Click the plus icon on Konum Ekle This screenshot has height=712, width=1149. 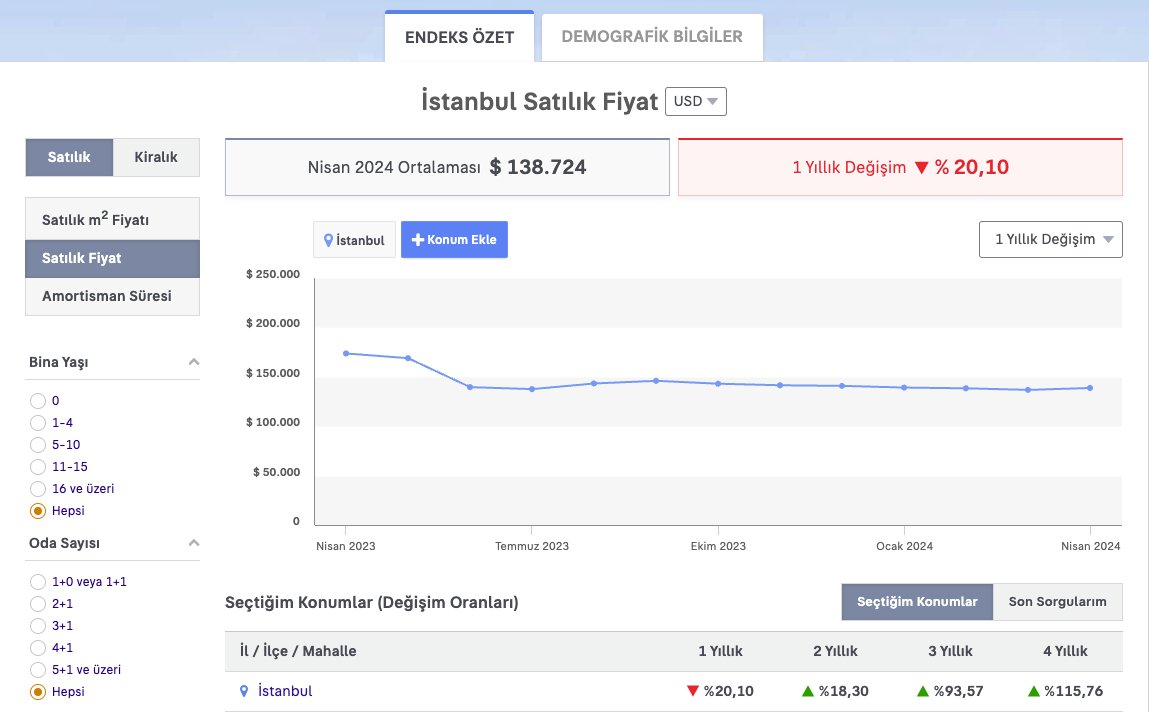(418, 240)
